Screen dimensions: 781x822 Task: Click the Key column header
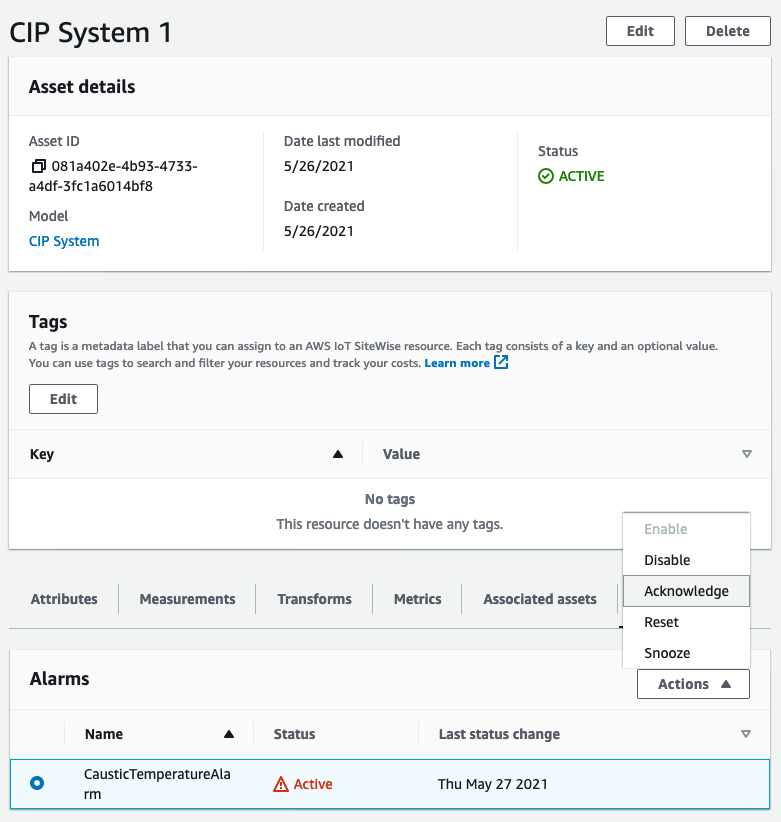[42, 454]
